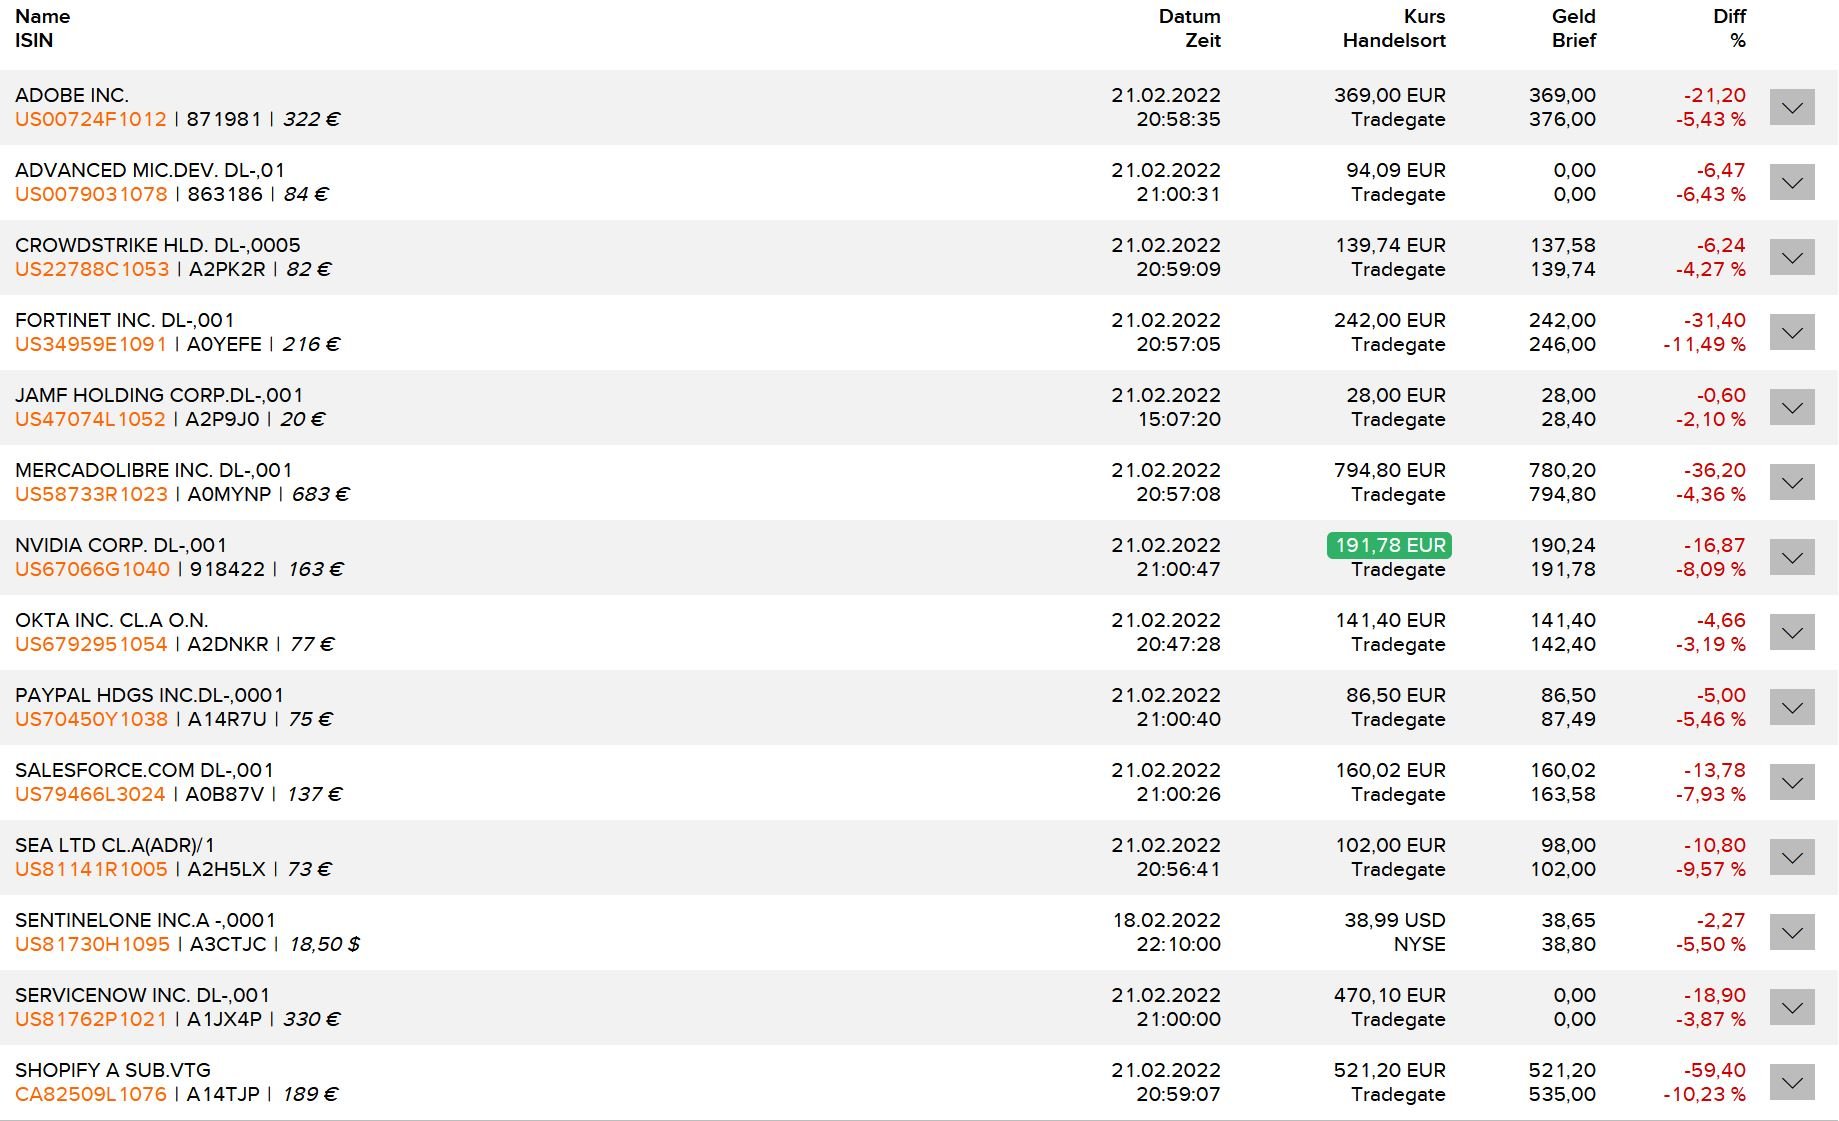
Task: Open the ADVANCED MIC.DEV. row chevron
Action: click(x=1791, y=182)
